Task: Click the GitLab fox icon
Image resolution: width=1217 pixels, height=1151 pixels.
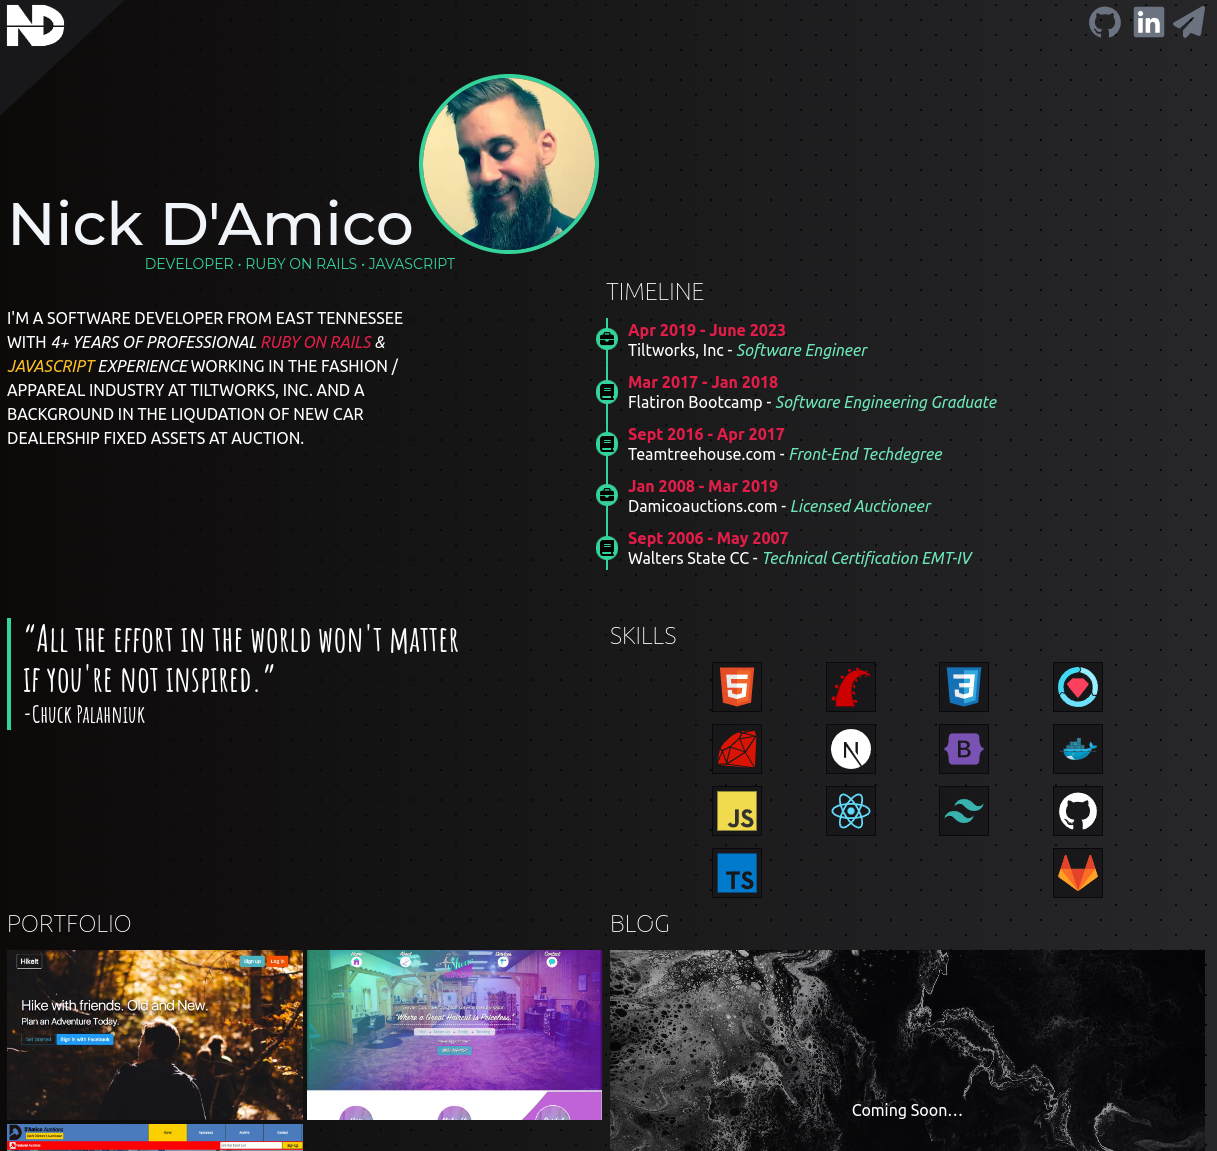Action: pyautogui.click(x=1078, y=873)
